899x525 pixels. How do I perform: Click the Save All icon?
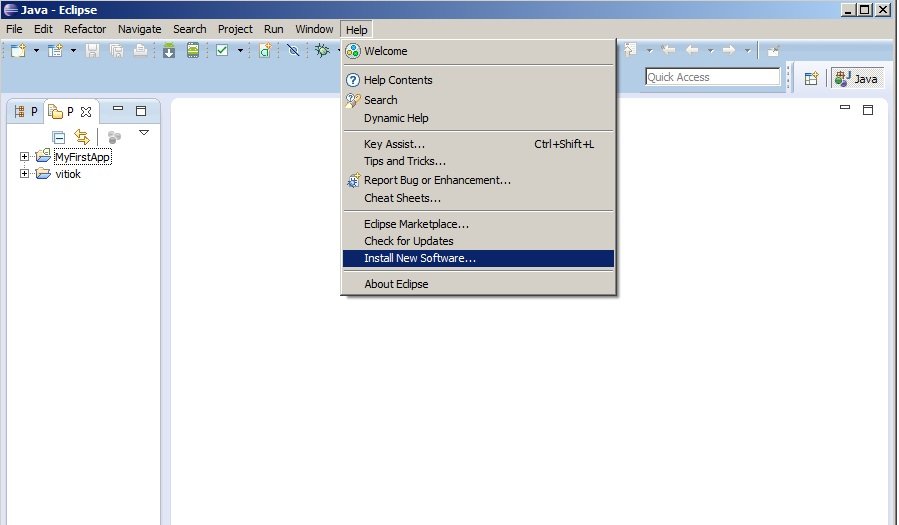[x=116, y=50]
